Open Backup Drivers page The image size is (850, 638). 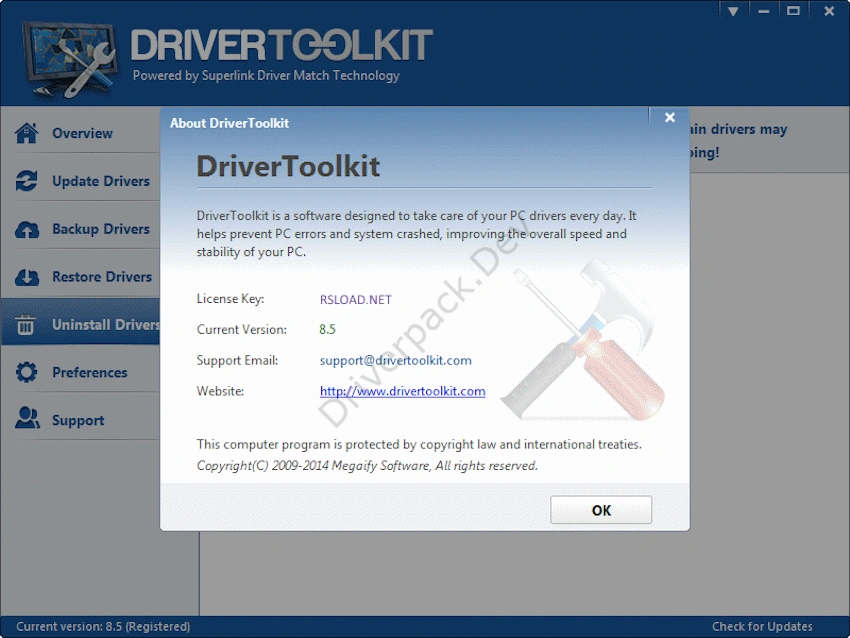tap(101, 229)
